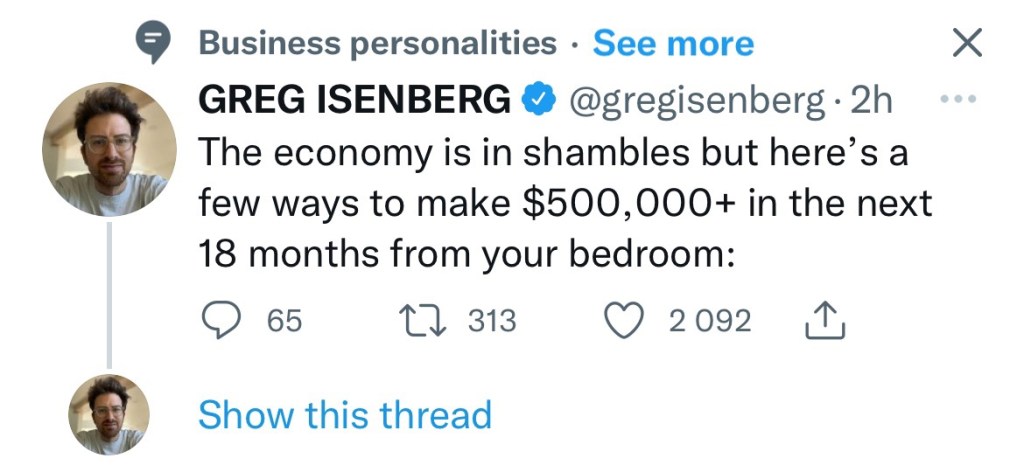Open the Business personalities topic label
This screenshot has height=472, width=1024.
(x=377, y=43)
